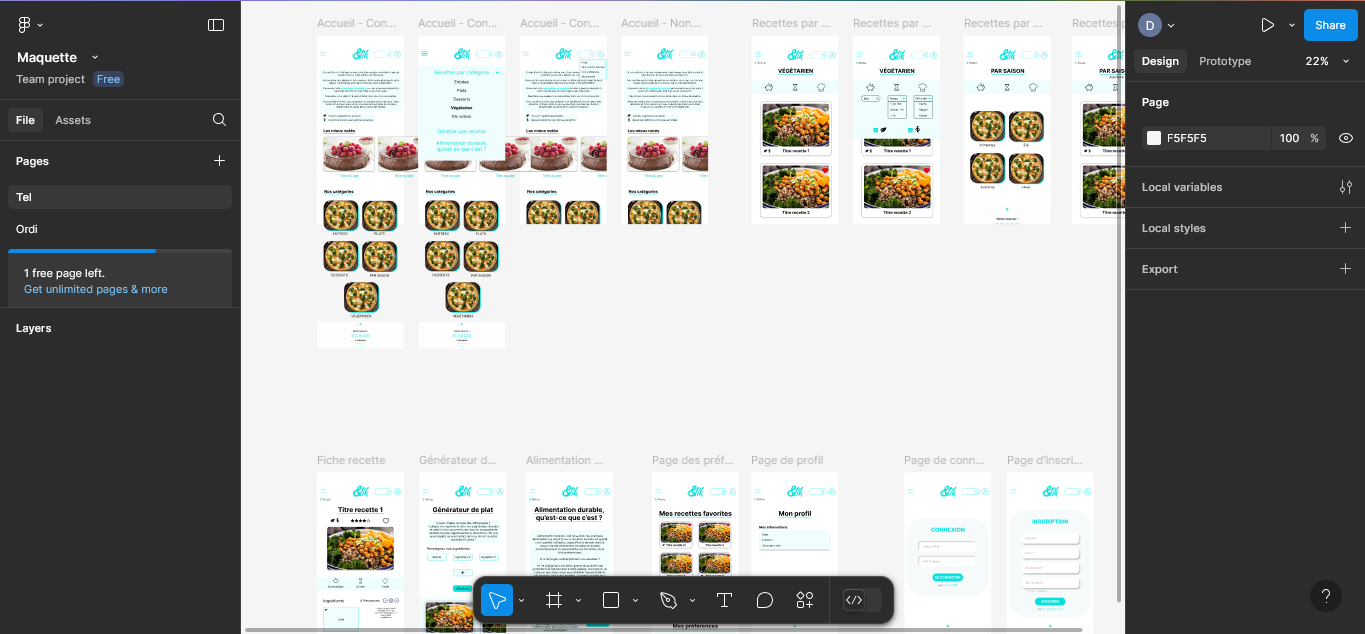
Task: Click the blue Share button
Action: pyautogui.click(x=1330, y=25)
